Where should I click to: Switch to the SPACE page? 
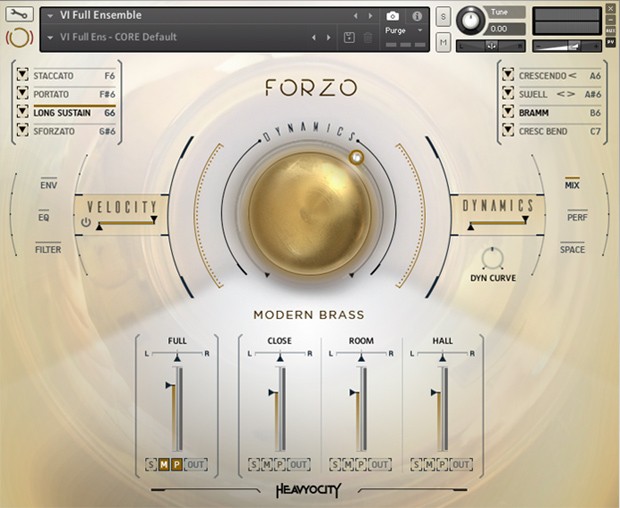click(572, 249)
